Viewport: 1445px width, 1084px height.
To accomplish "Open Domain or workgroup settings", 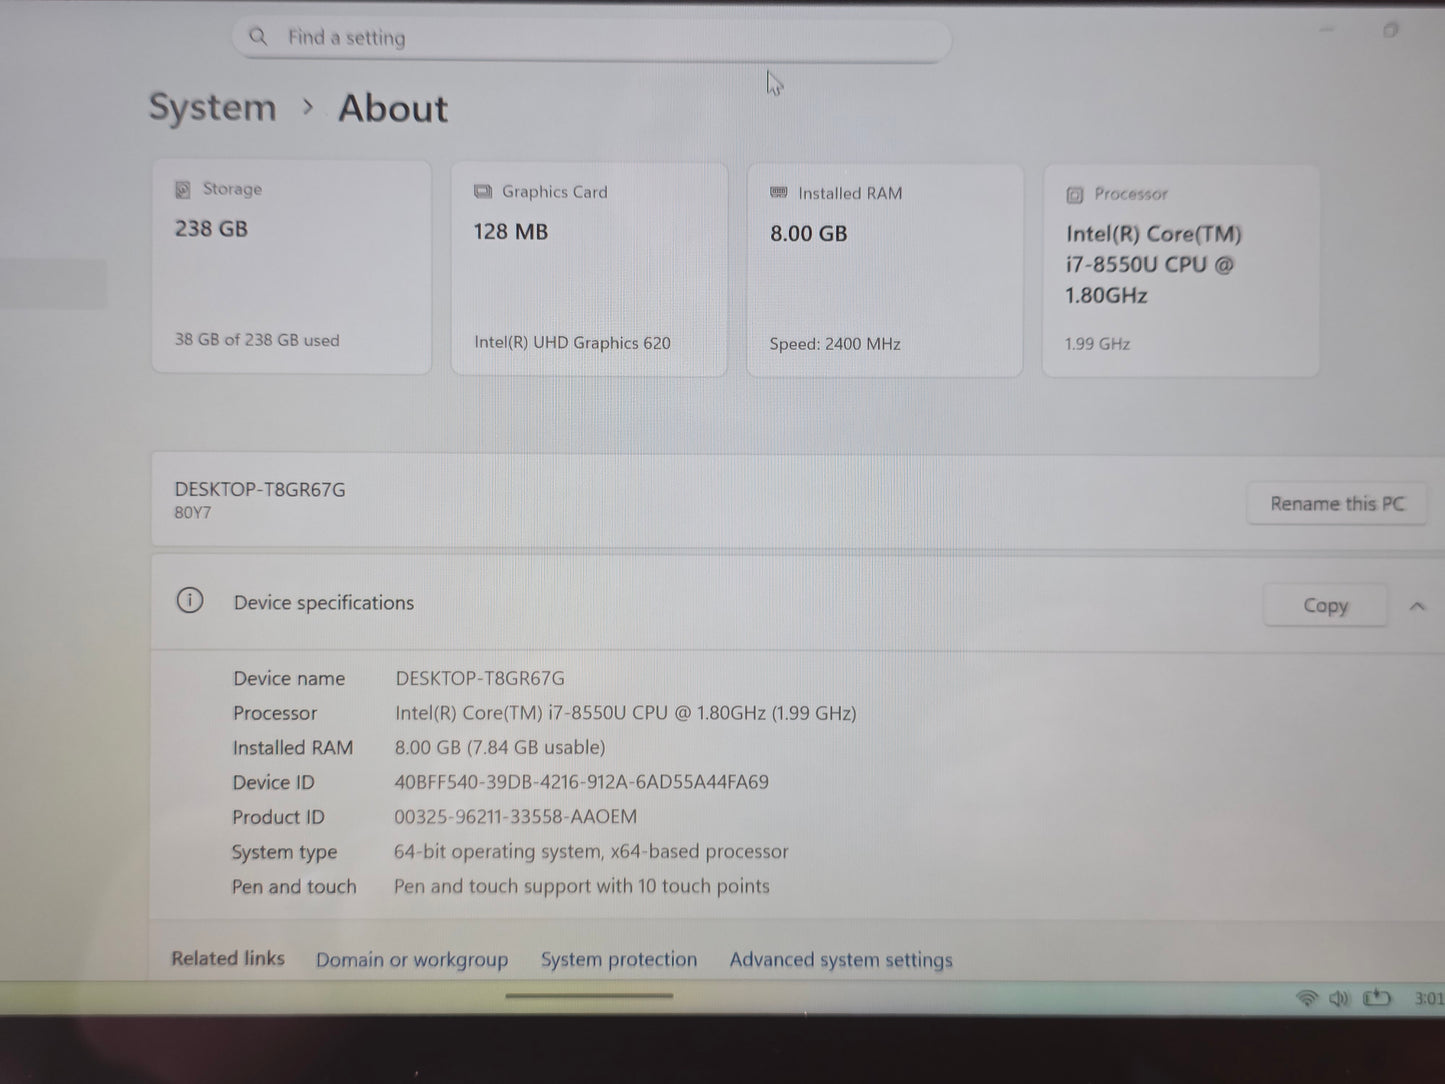I will coord(412,959).
